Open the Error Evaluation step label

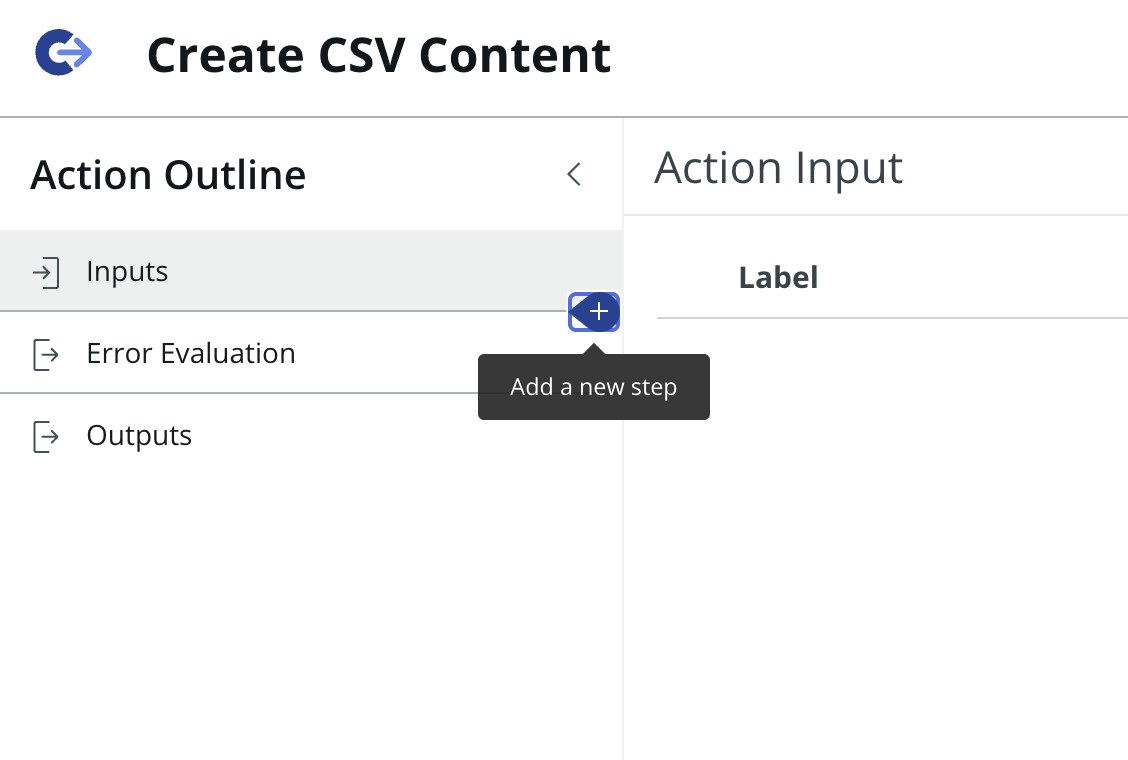(x=191, y=354)
